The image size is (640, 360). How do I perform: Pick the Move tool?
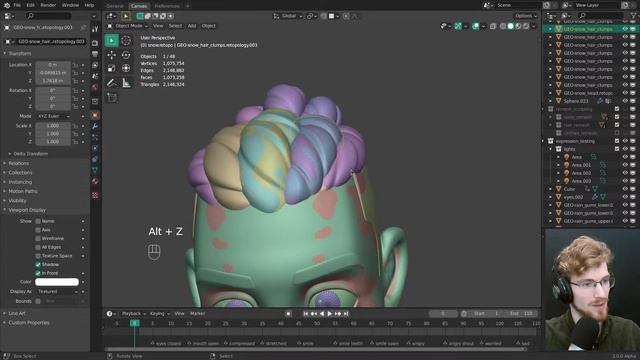pyautogui.click(x=111, y=55)
